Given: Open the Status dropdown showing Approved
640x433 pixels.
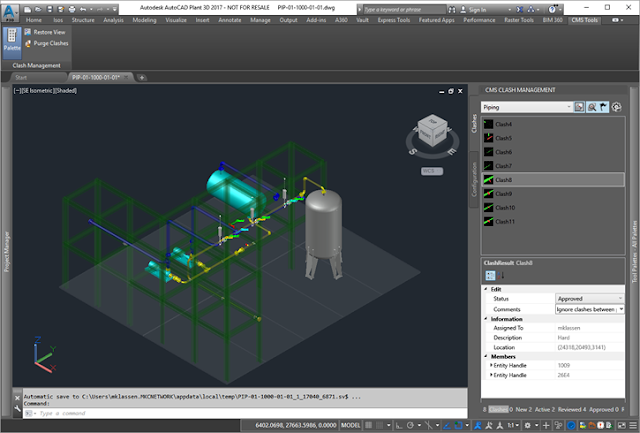Looking at the screenshot, I should click(590, 298).
